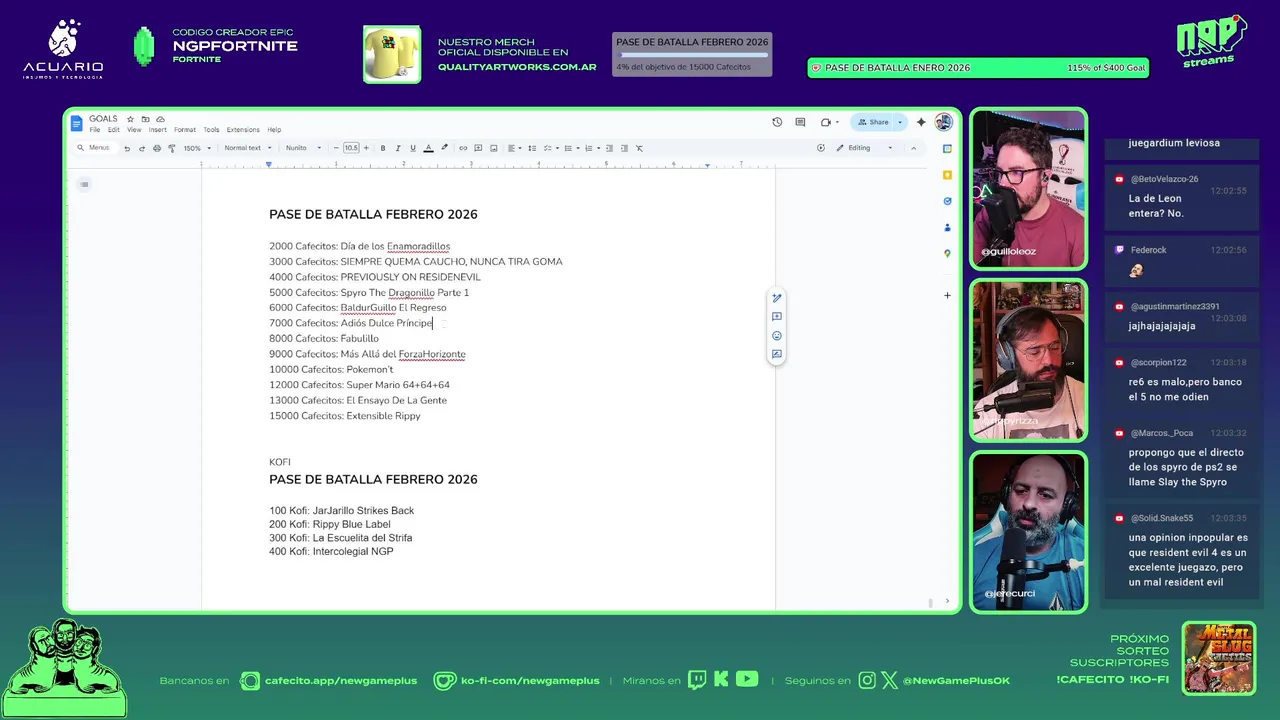This screenshot has height=720, width=1280.
Task: Open Google Keep side panel
Action: point(947,175)
